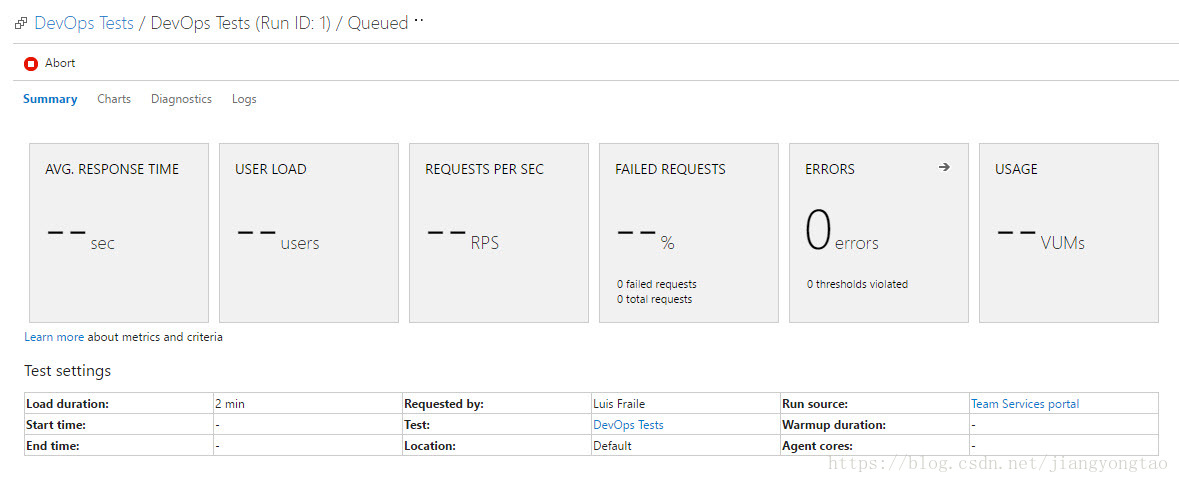This screenshot has width=1179, height=483.
Task: Select the Failed Requests tile
Action: pyautogui.click(x=689, y=233)
